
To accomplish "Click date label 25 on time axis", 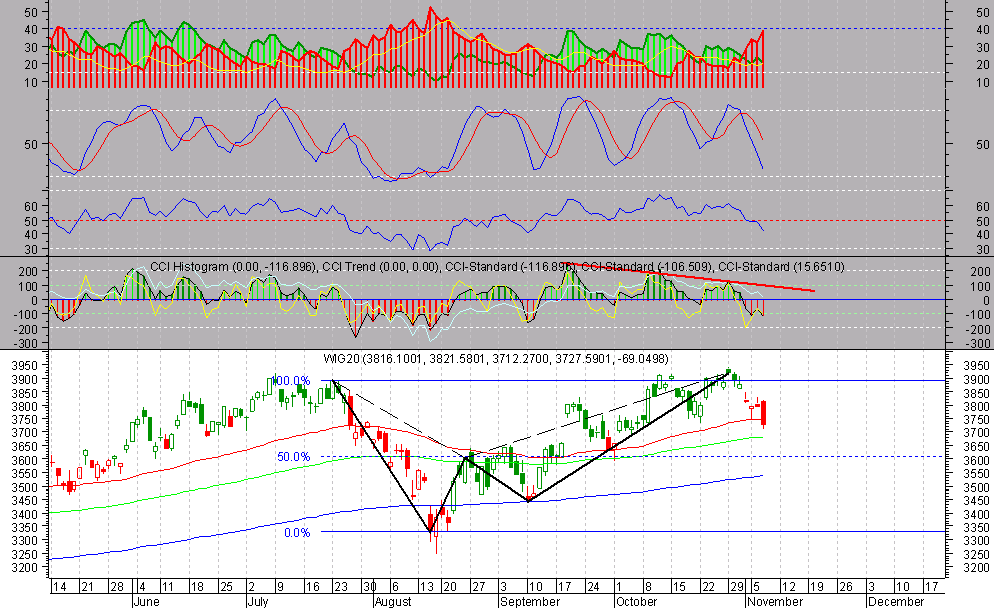I will 226,586.
